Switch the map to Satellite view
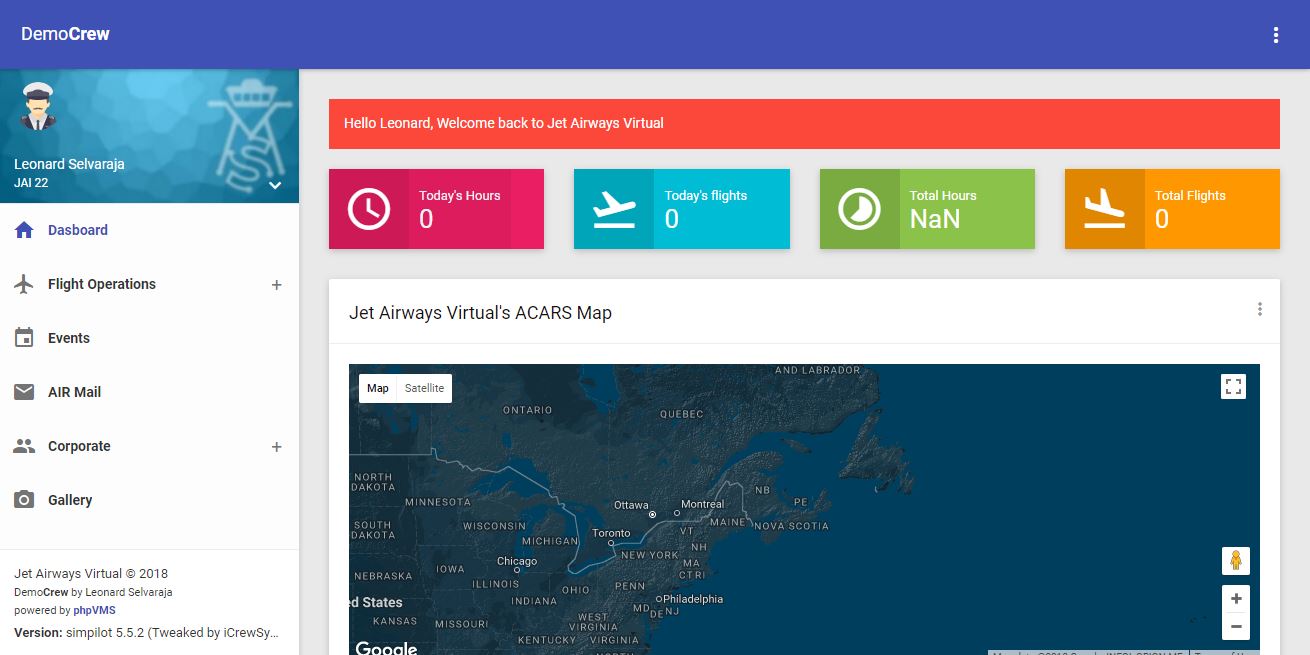The height and width of the screenshot is (655, 1310). 424,388
